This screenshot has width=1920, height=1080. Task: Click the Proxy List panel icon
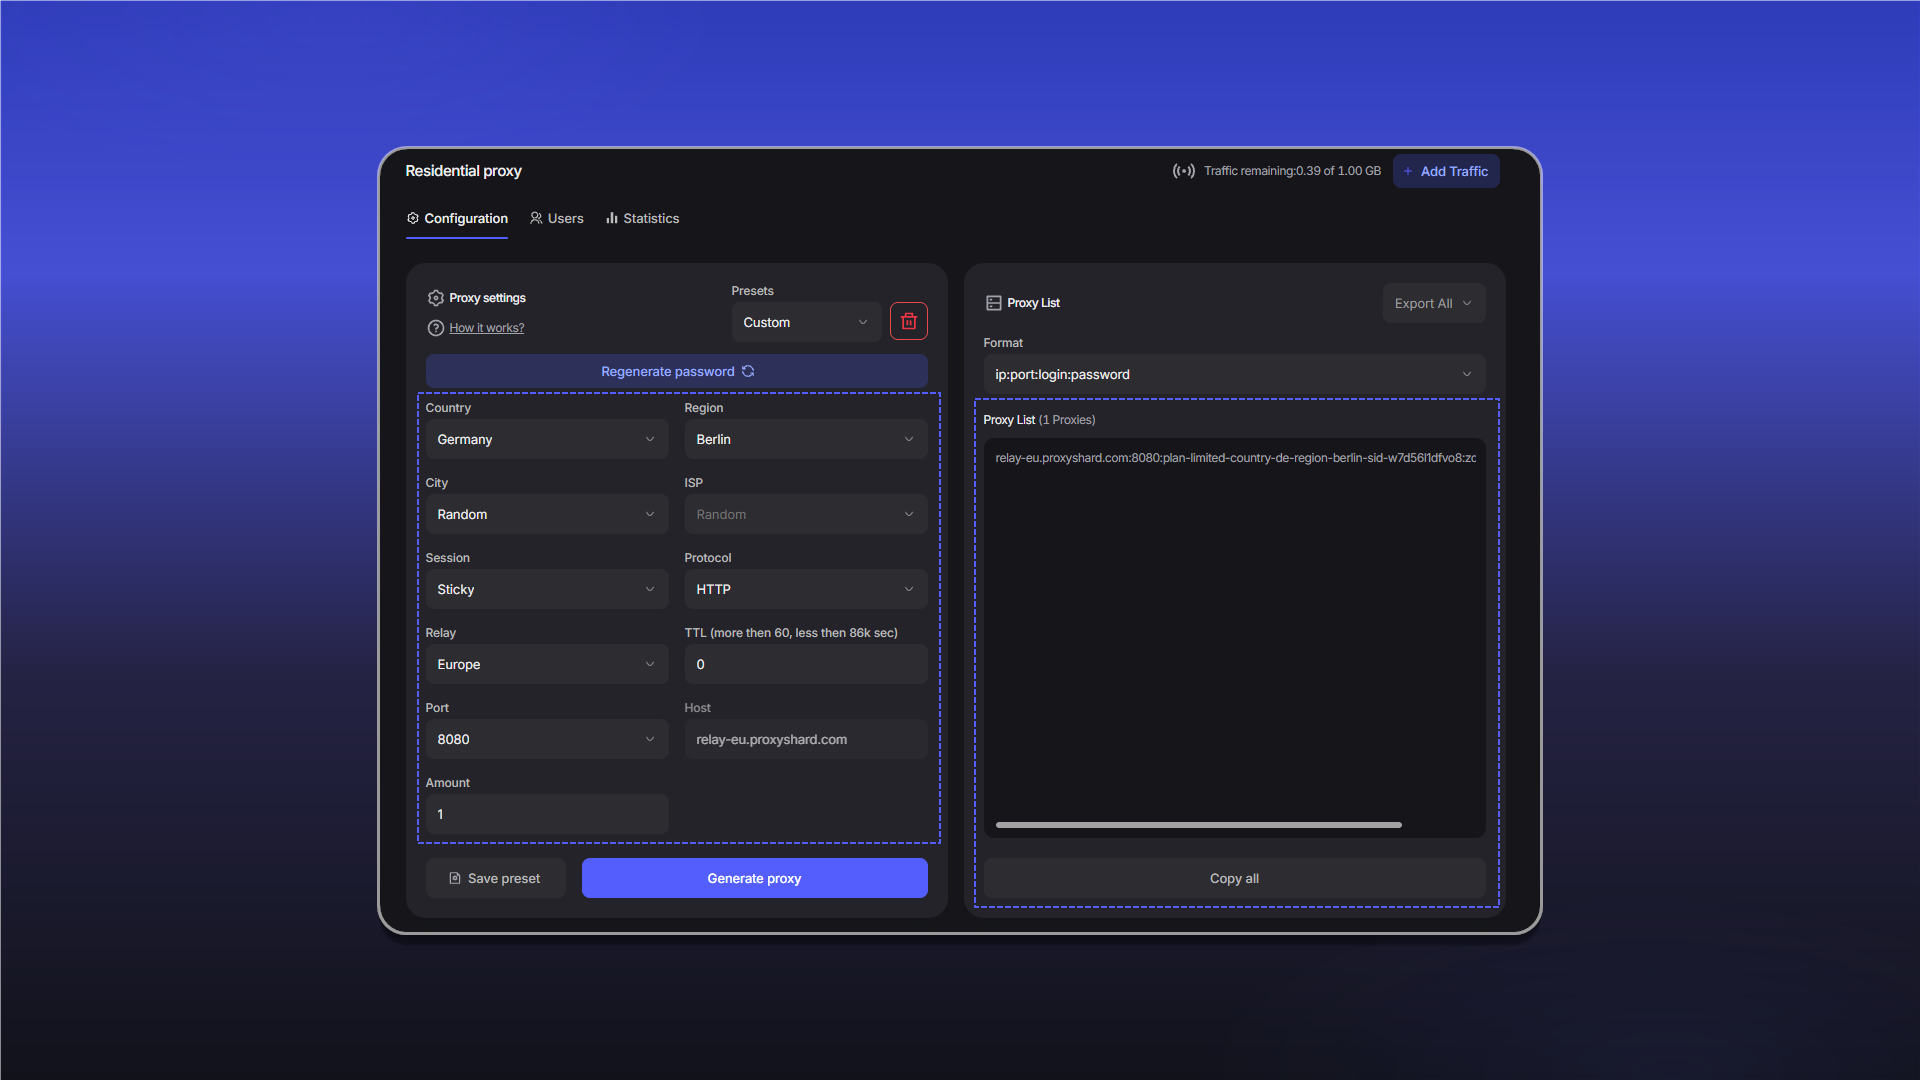pos(993,303)
